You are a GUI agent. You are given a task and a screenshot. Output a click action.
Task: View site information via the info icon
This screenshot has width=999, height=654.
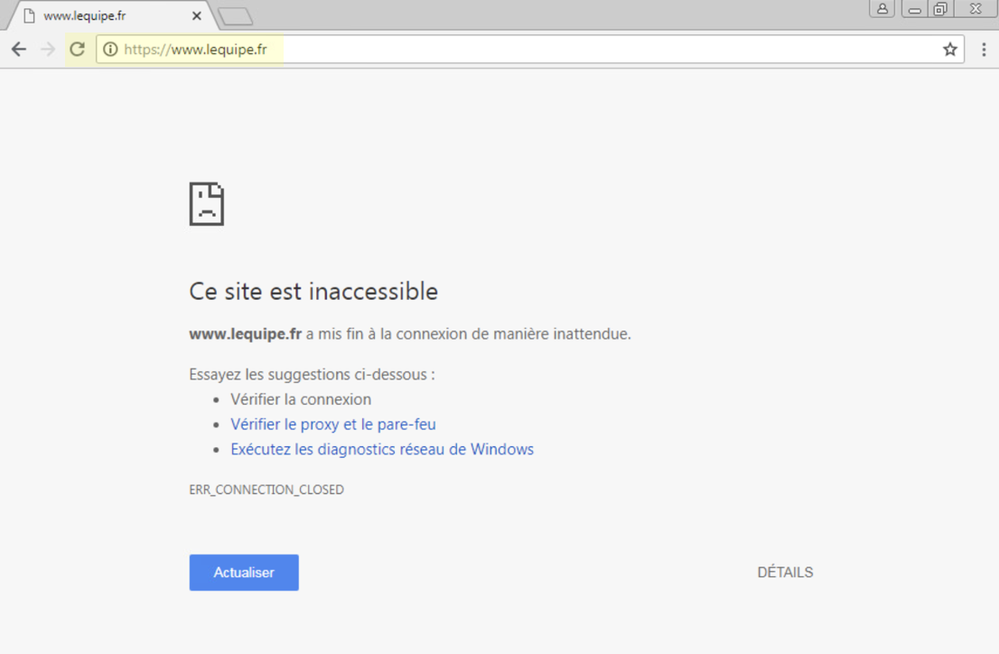coord(110,49)
